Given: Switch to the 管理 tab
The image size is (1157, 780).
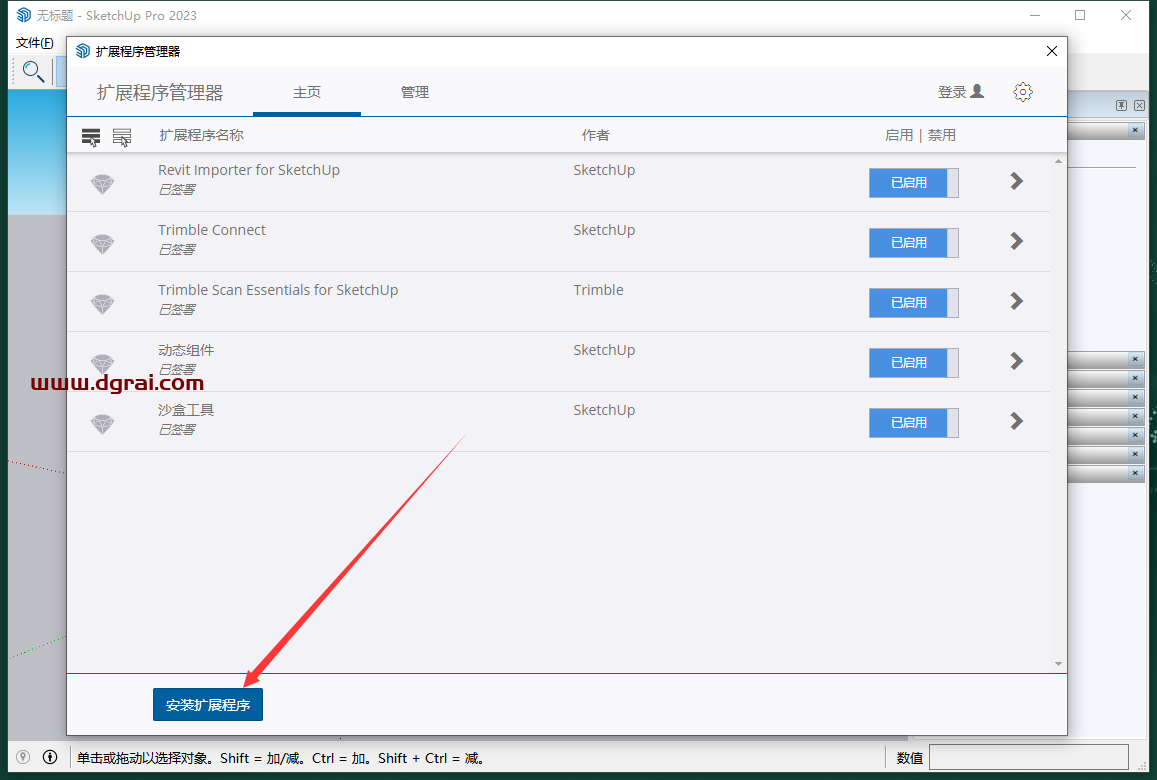Looking at the screenshot, I should point(415,92).
